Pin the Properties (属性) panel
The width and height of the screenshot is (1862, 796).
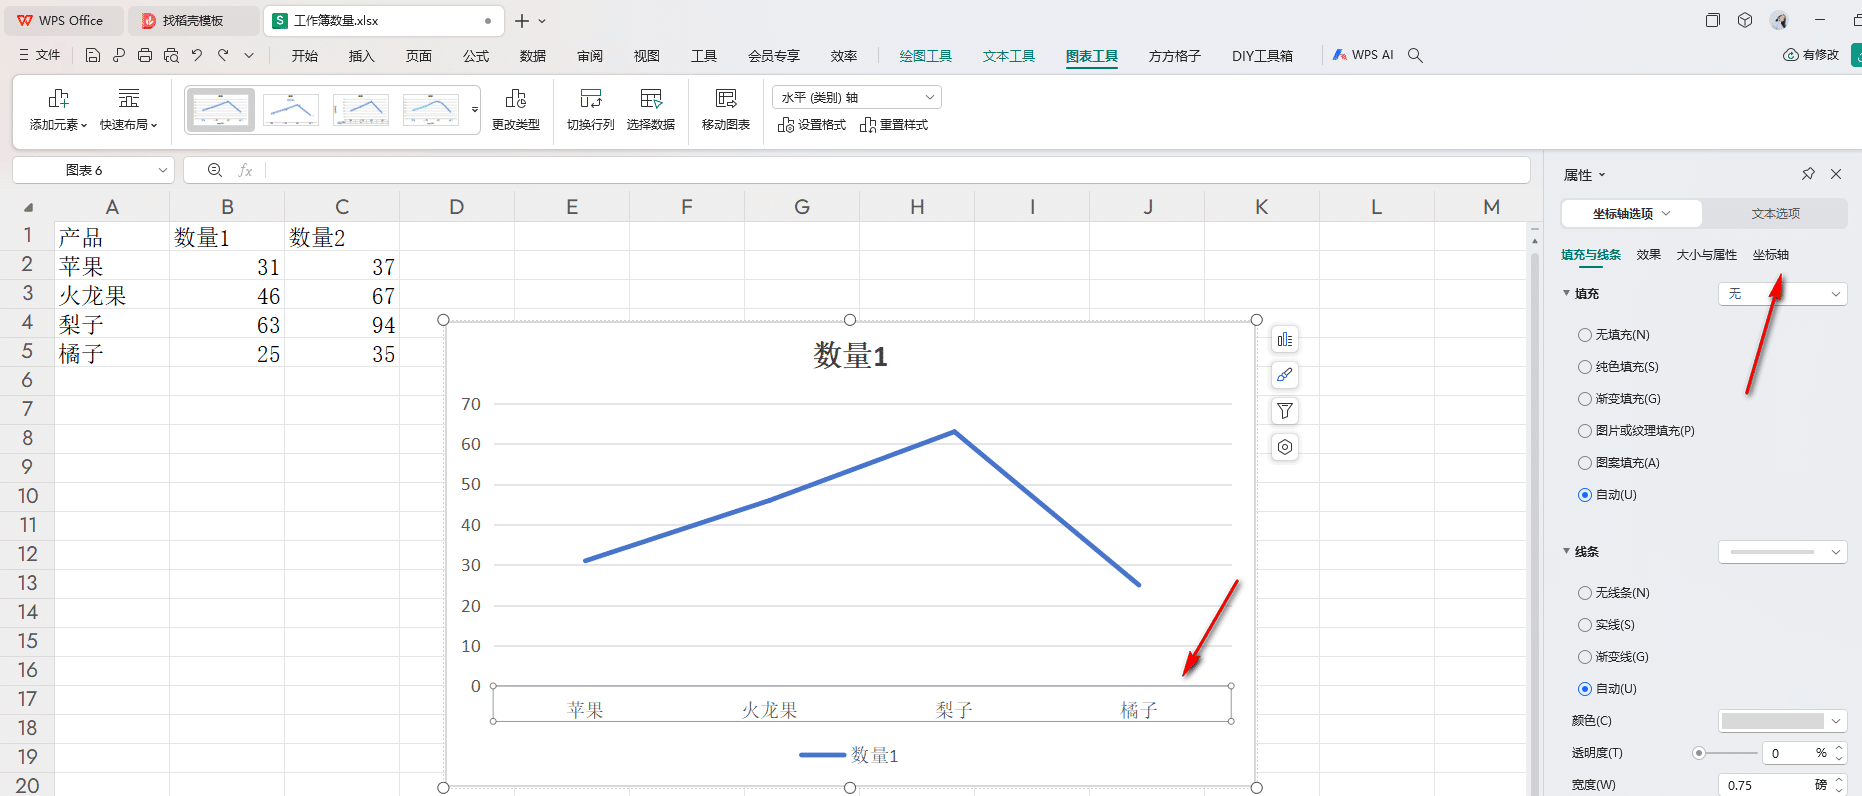point(1808,174)
